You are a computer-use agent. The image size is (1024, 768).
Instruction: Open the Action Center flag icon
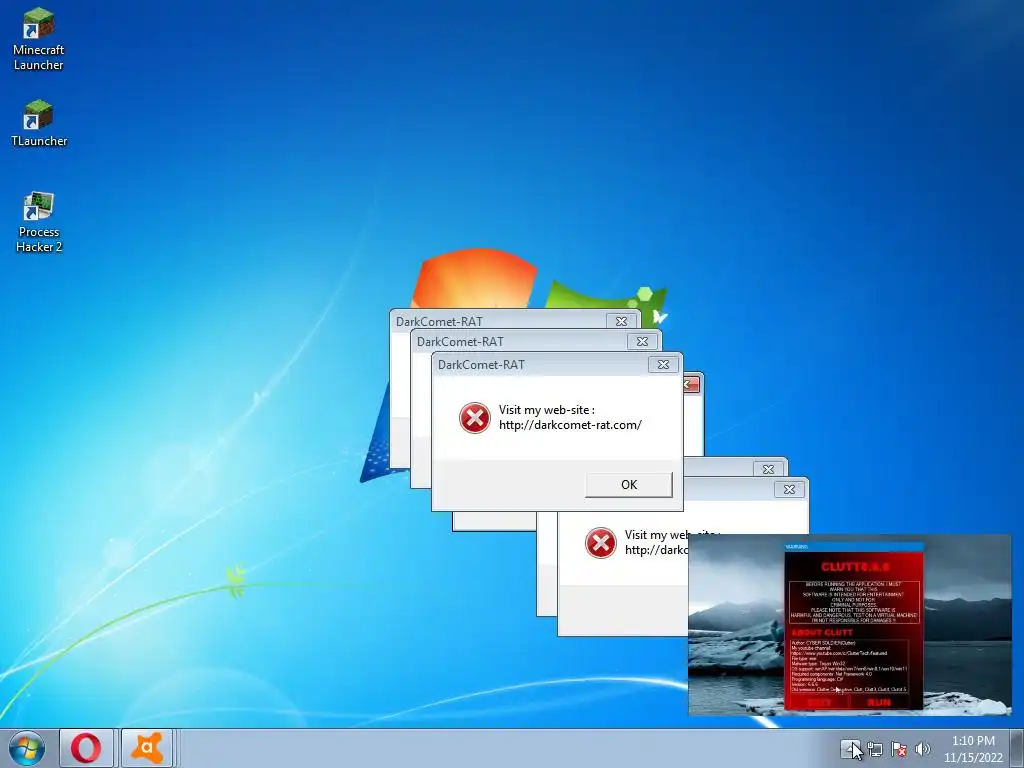pyautogui.click(x=899, y=749)
